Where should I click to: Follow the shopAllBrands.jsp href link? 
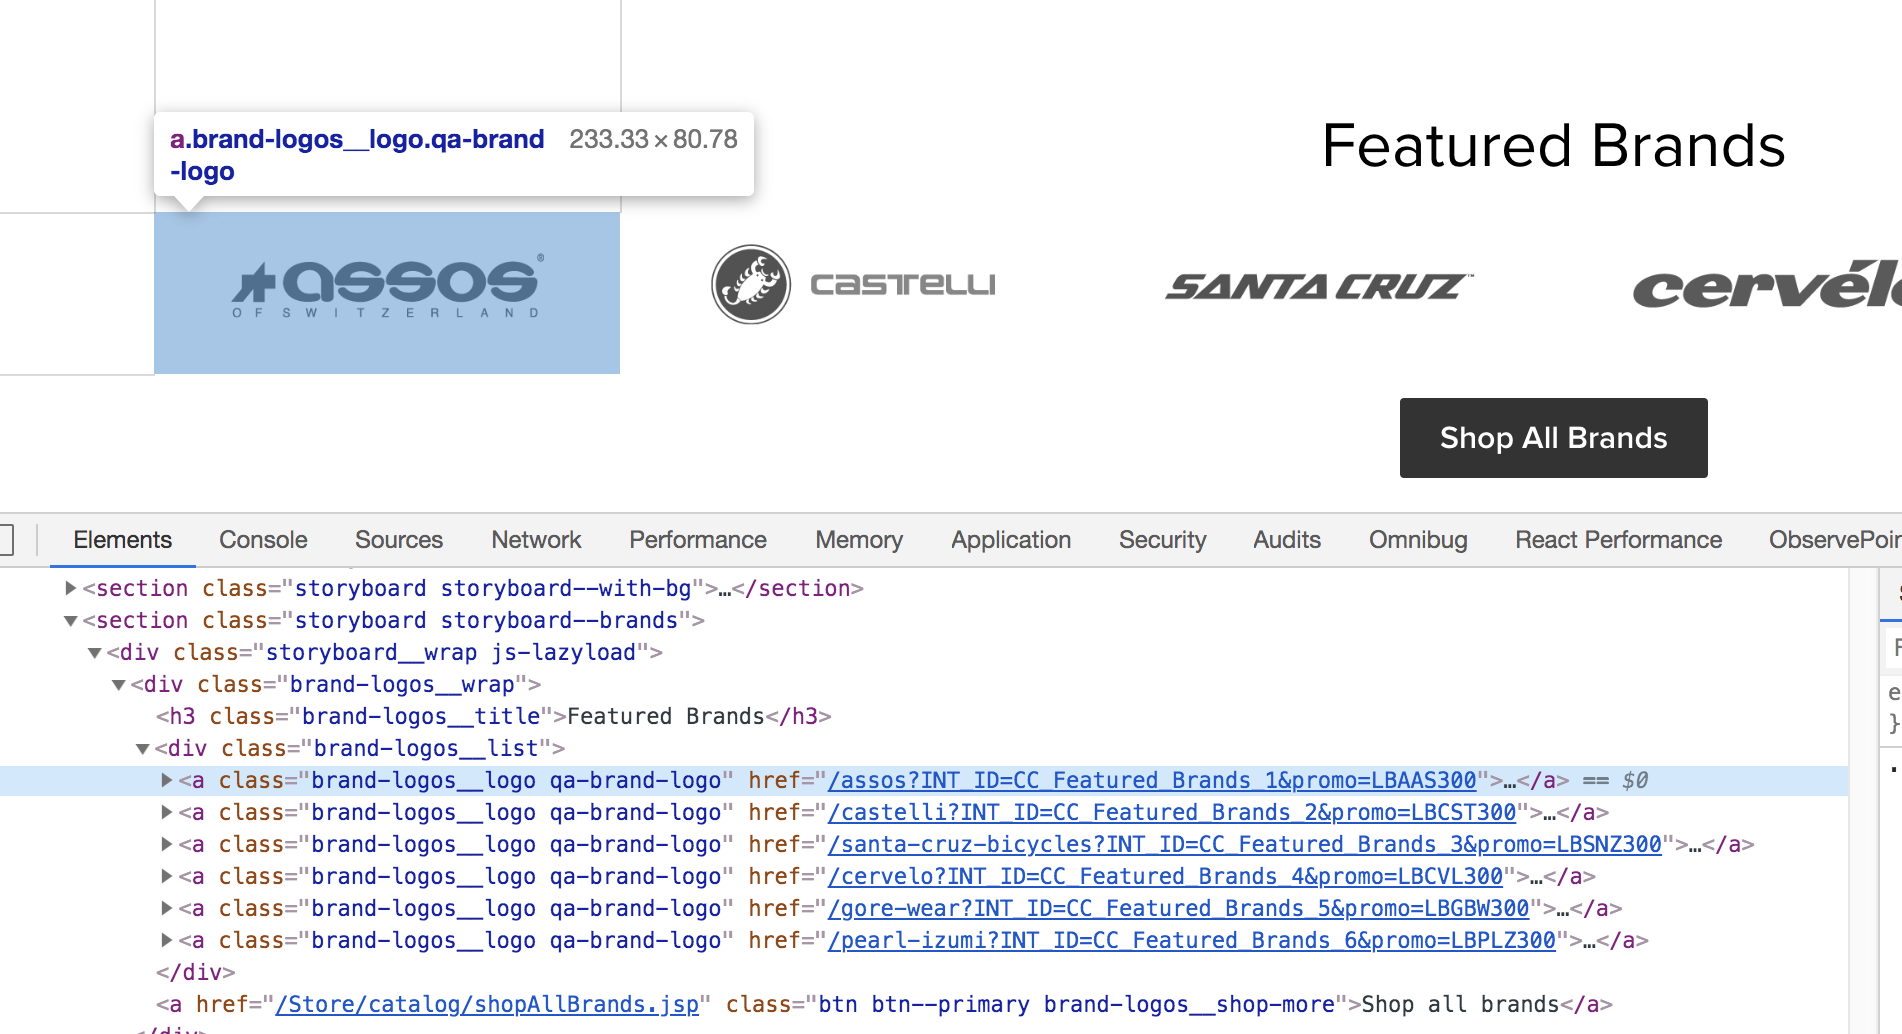click(487, 1004)
